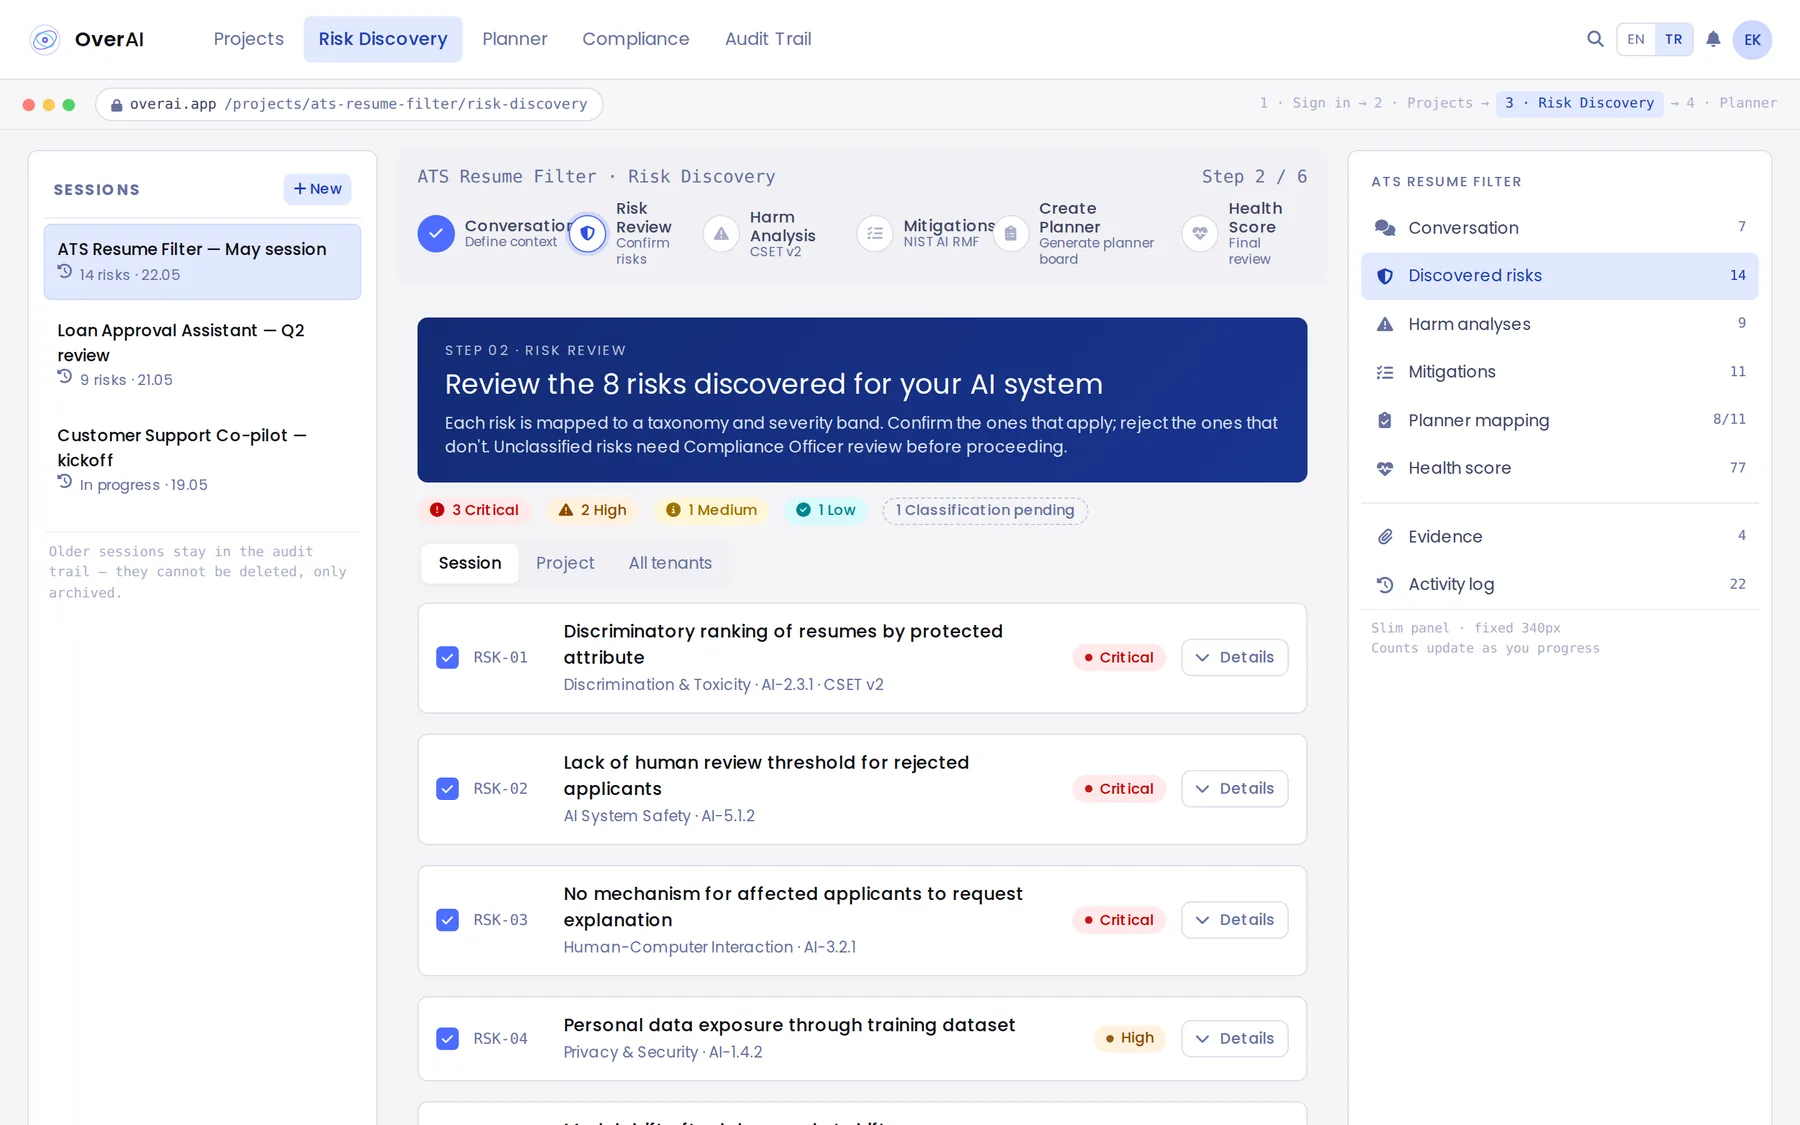Toggle the 1 Classification pending filter
The height and width of the screenshot is (1125, 1800).
[x=985, y=511]
